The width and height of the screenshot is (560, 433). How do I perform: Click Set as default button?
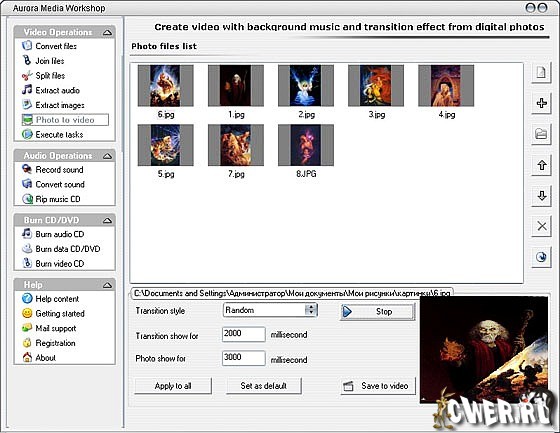[264, 386]
